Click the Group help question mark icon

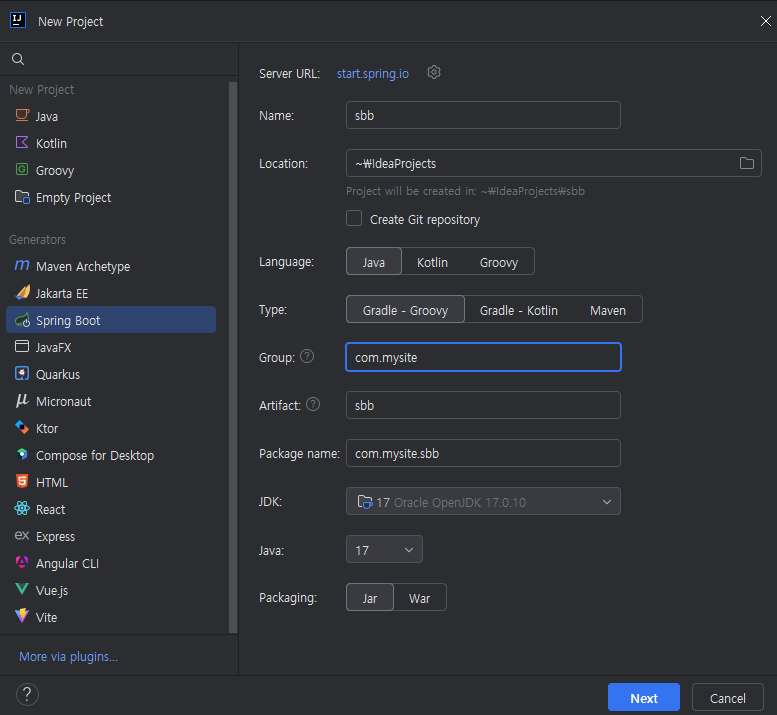(307, 356)
